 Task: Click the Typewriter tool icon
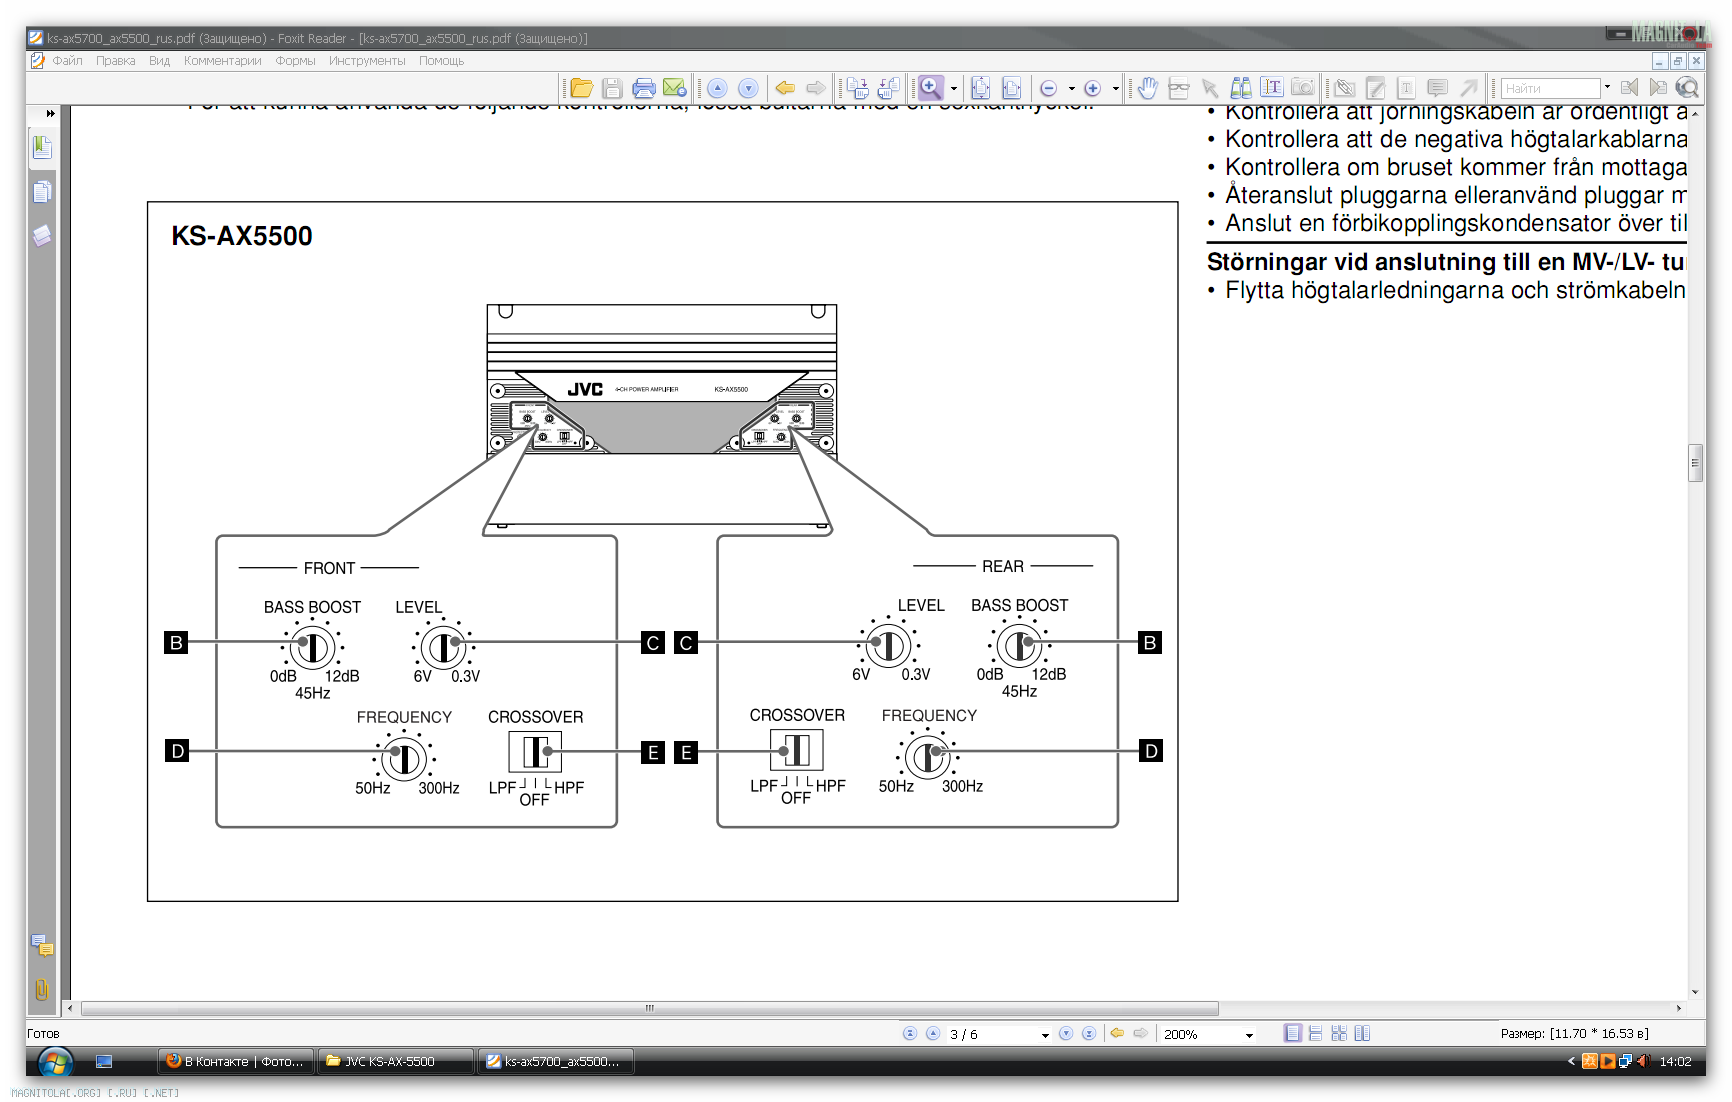tap(1406, 88)
